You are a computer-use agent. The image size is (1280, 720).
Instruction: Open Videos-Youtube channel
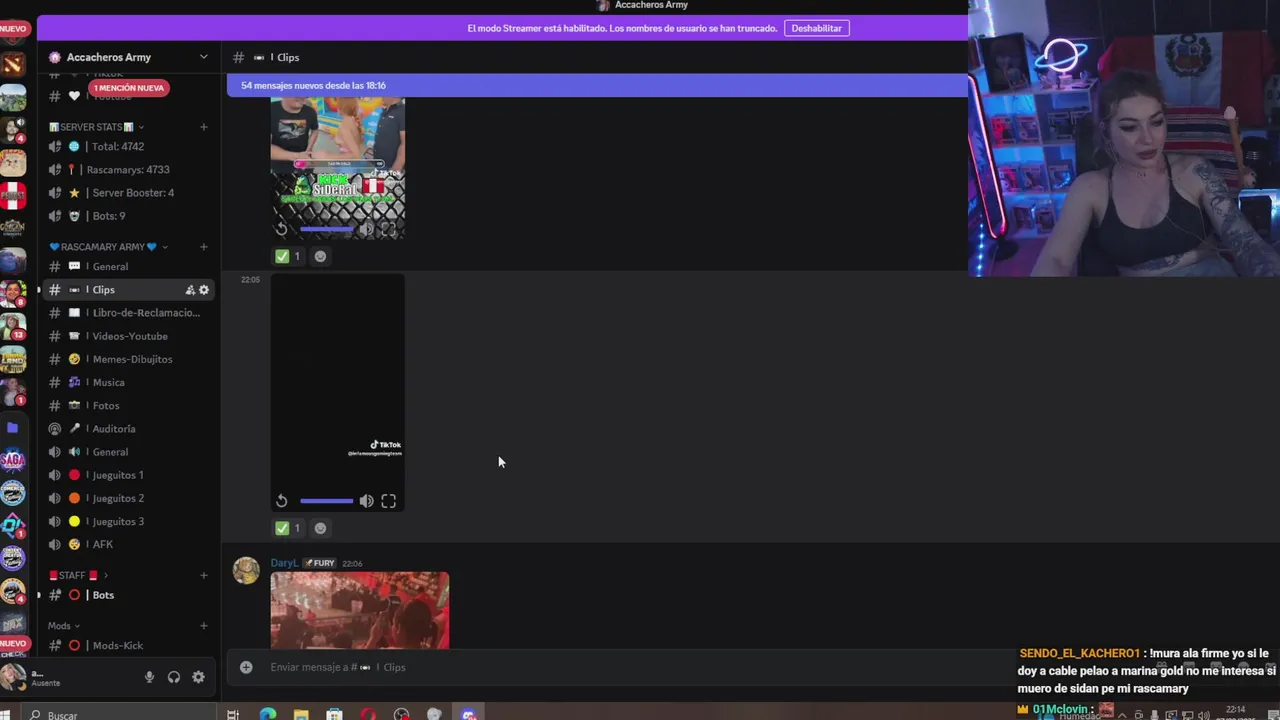(129, 336)
